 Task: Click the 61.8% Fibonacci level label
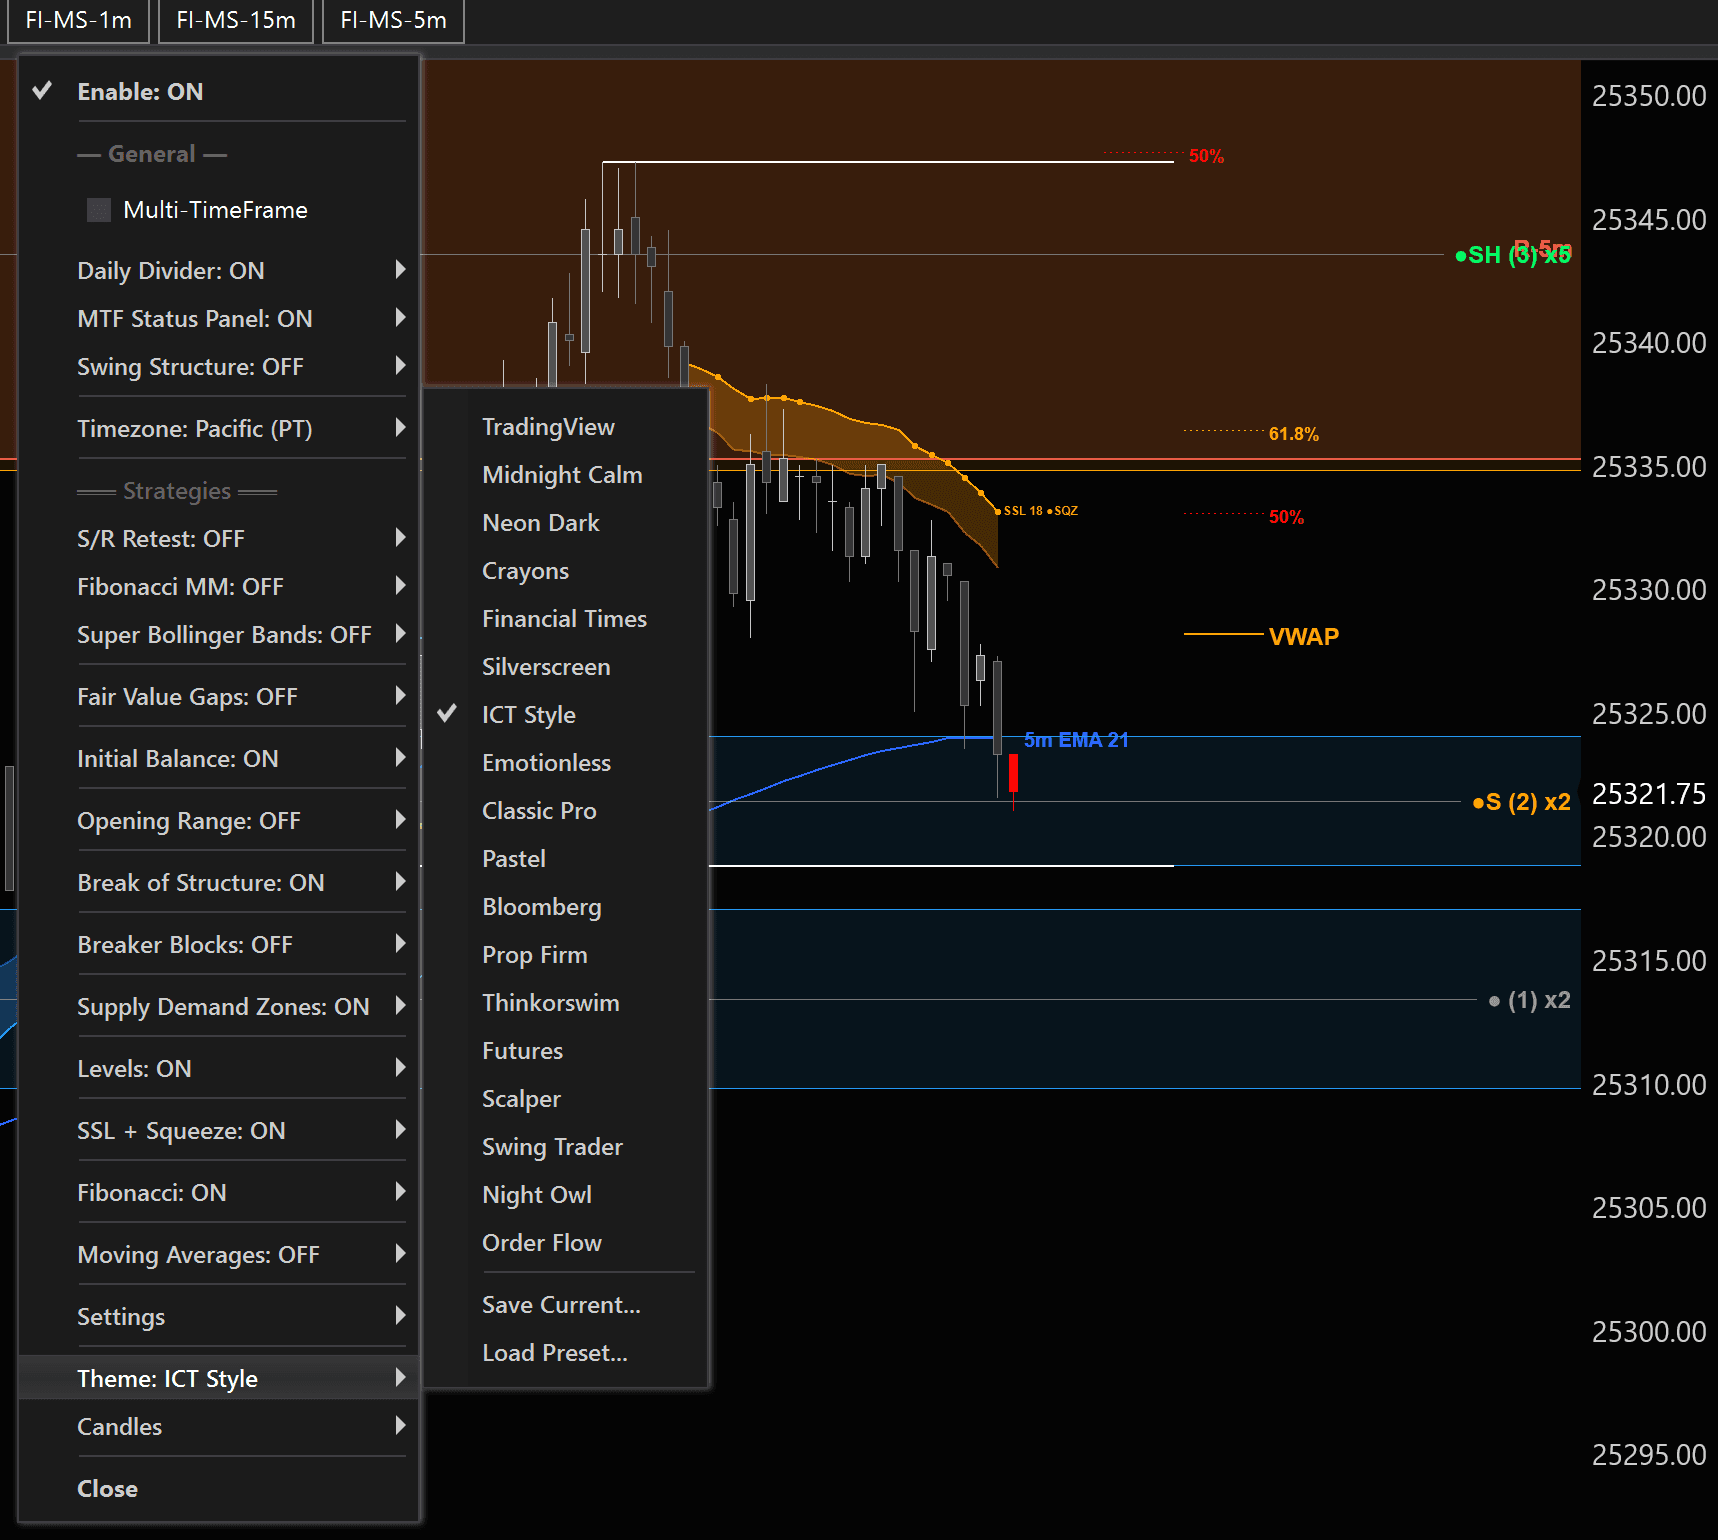click(x=1293, y=434)
